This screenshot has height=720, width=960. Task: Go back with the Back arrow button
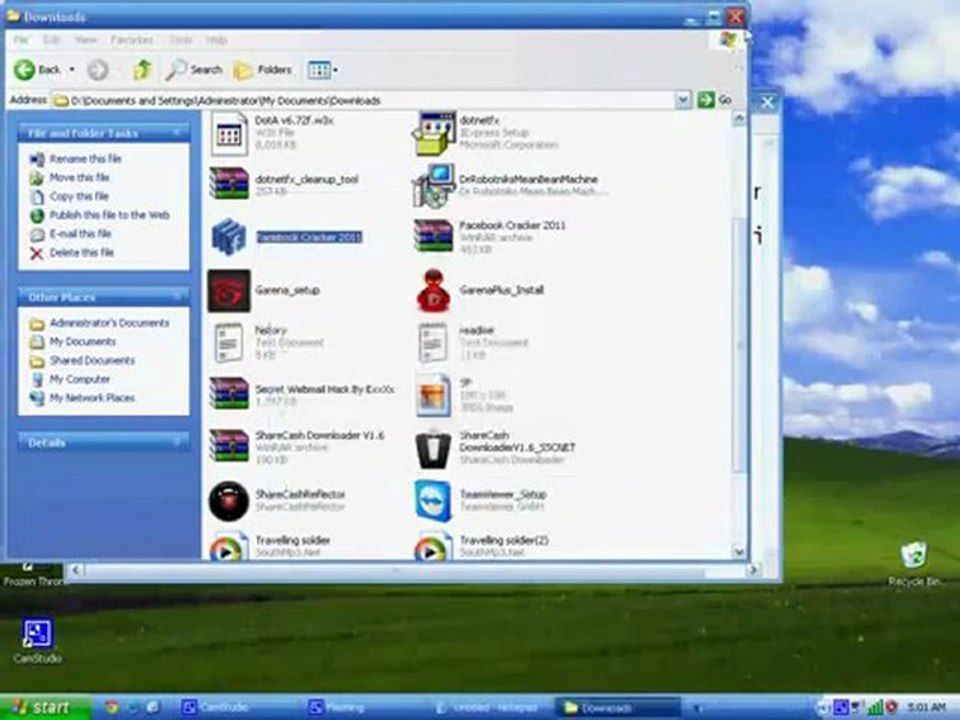(37, 70)
